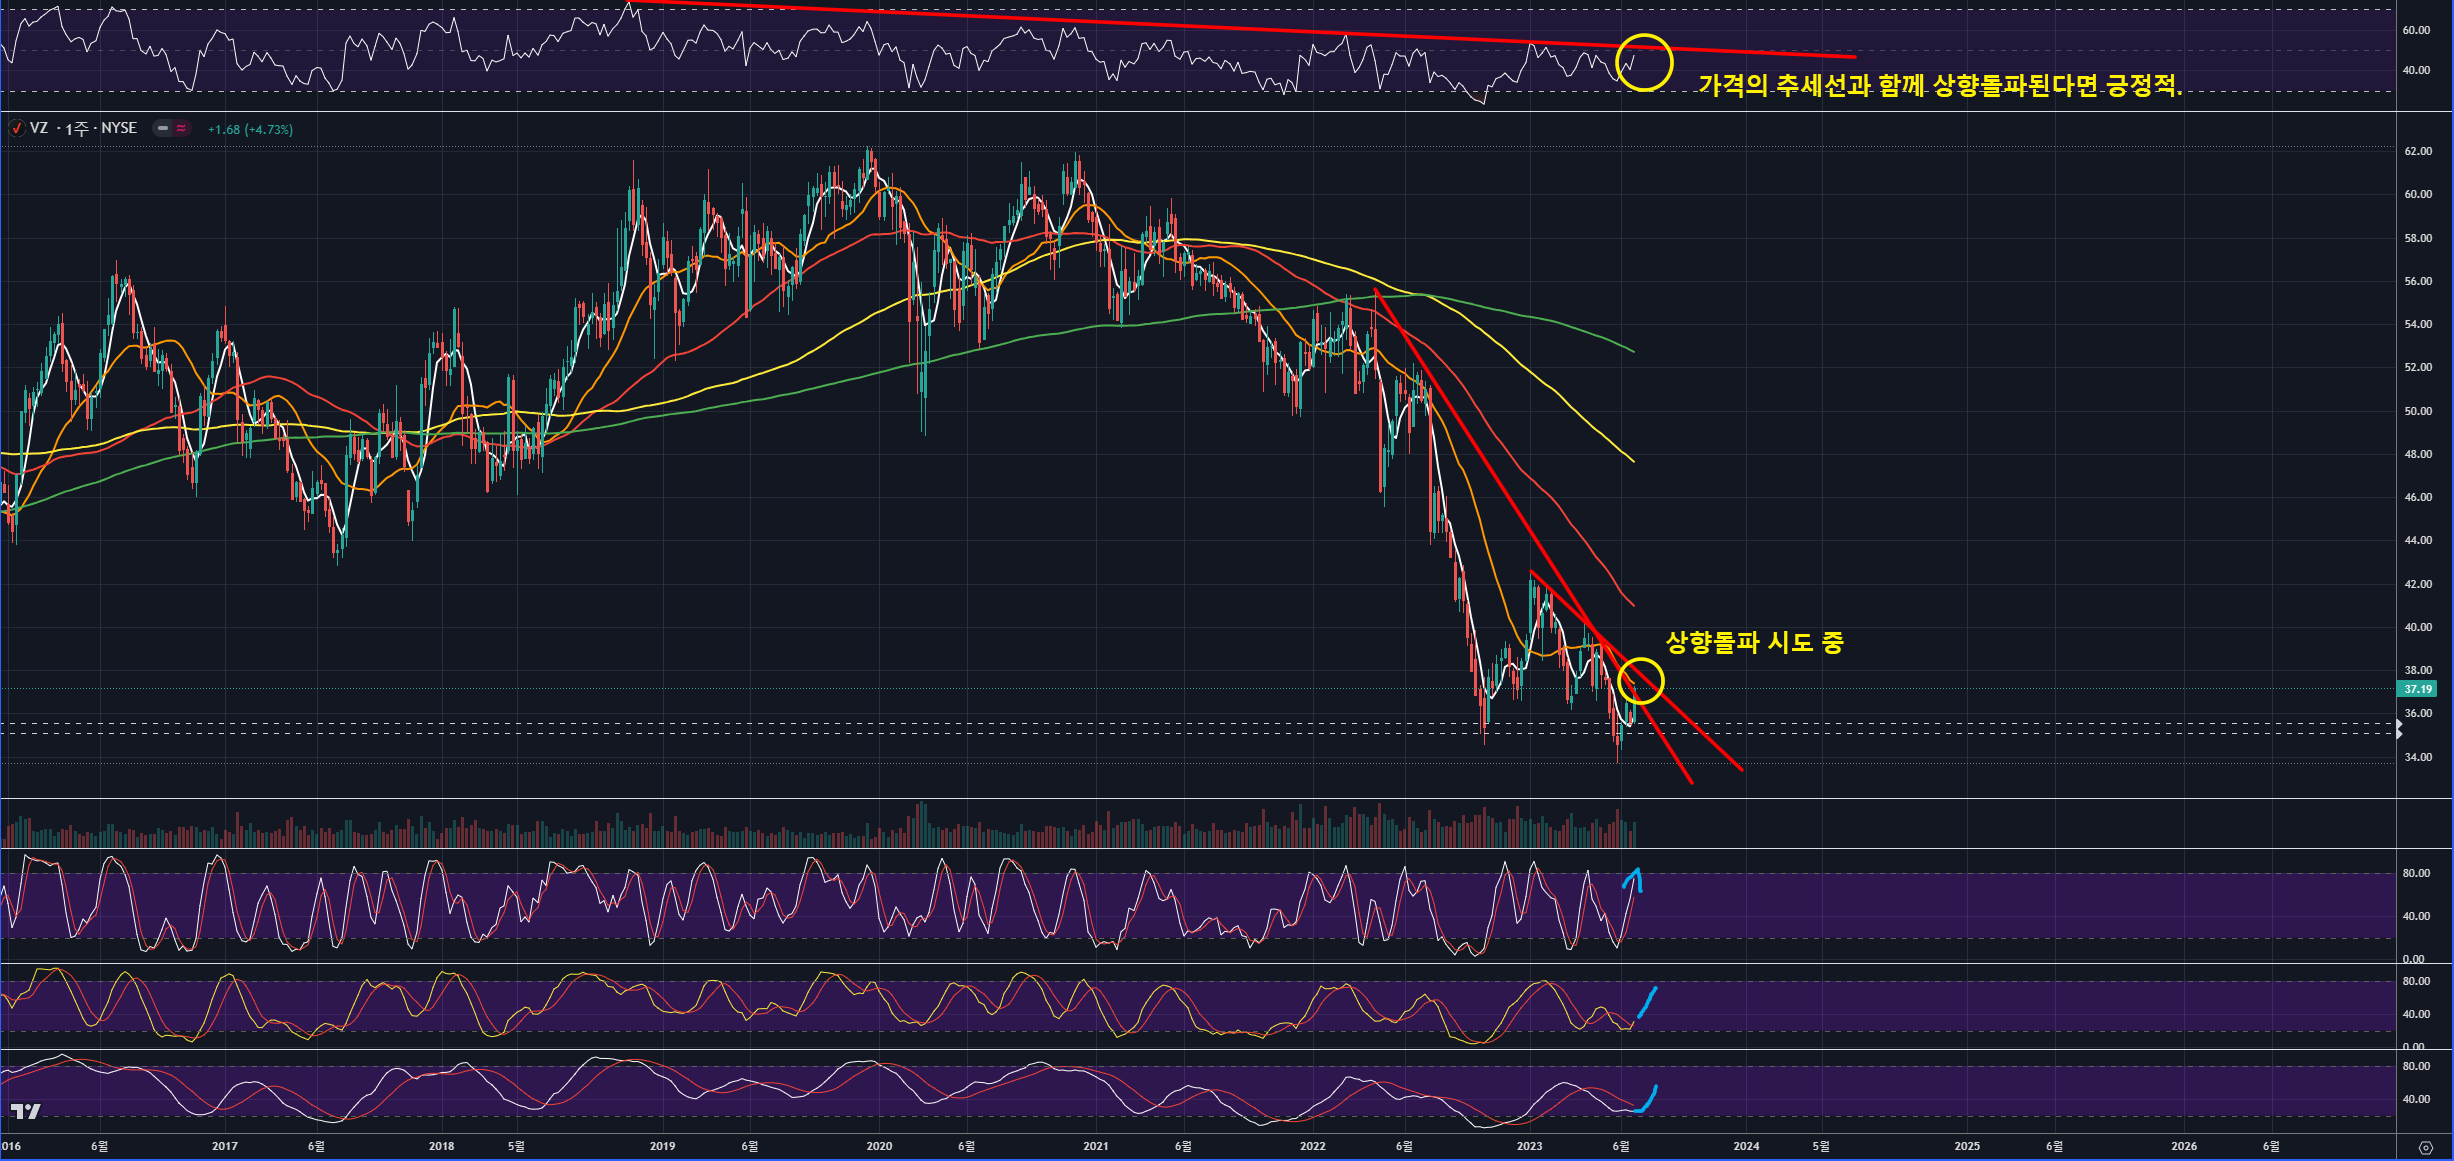
Task: Click the 37.19 current price label
Action: [x=2417, y=689]
